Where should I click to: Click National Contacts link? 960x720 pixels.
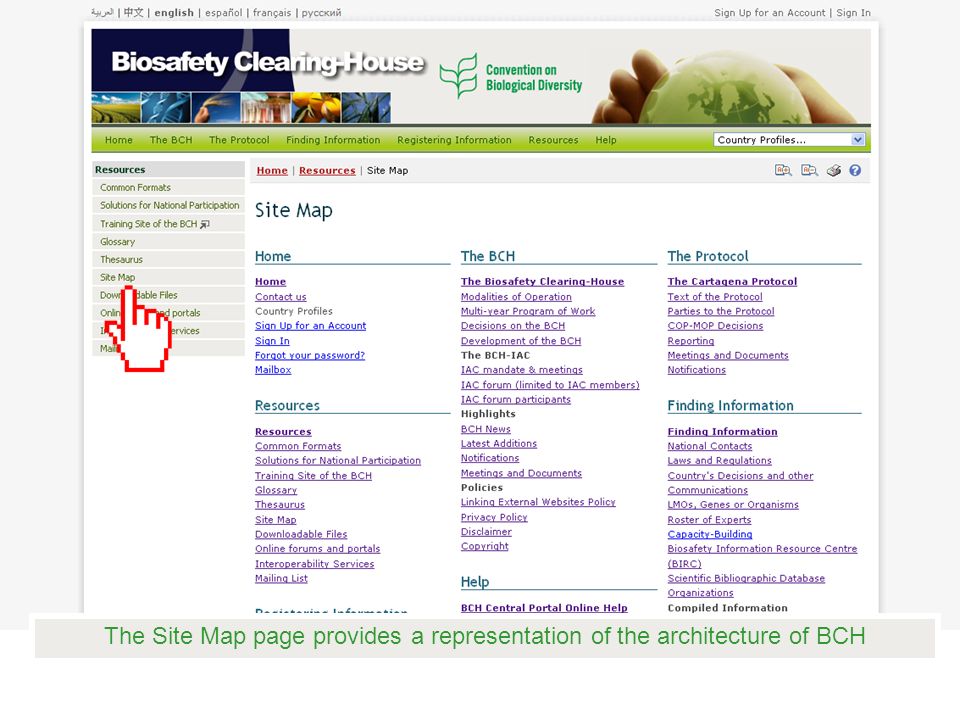click(710, 446)
